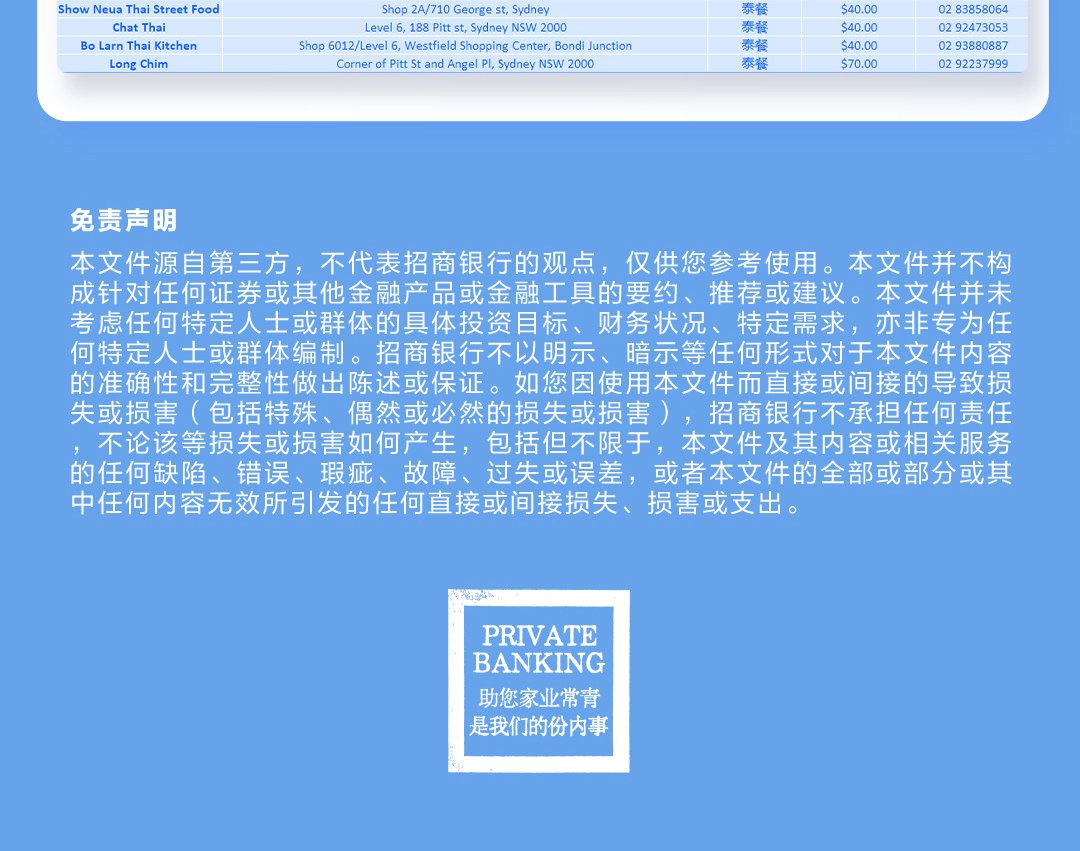Select the $70.00 price cell
The width and height of the screenshot is (1080, 851).
(858, 63)
